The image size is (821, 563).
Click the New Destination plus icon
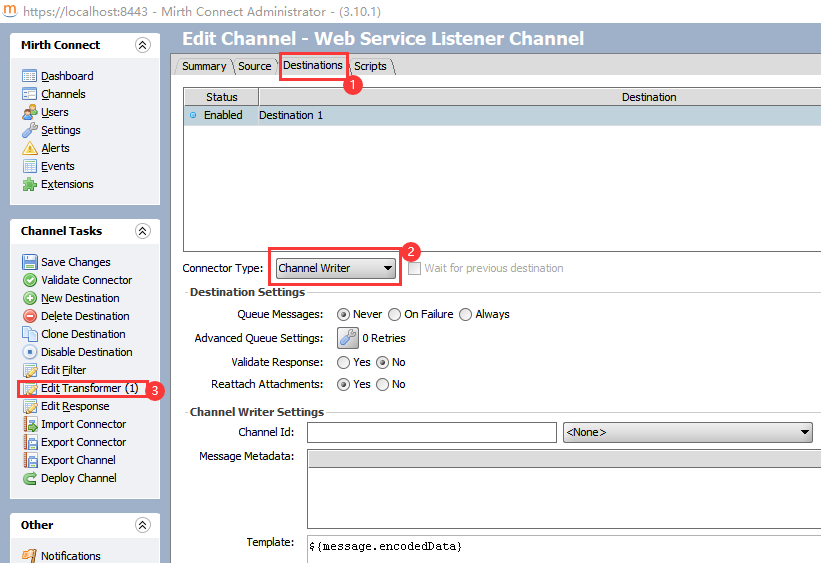30,298
